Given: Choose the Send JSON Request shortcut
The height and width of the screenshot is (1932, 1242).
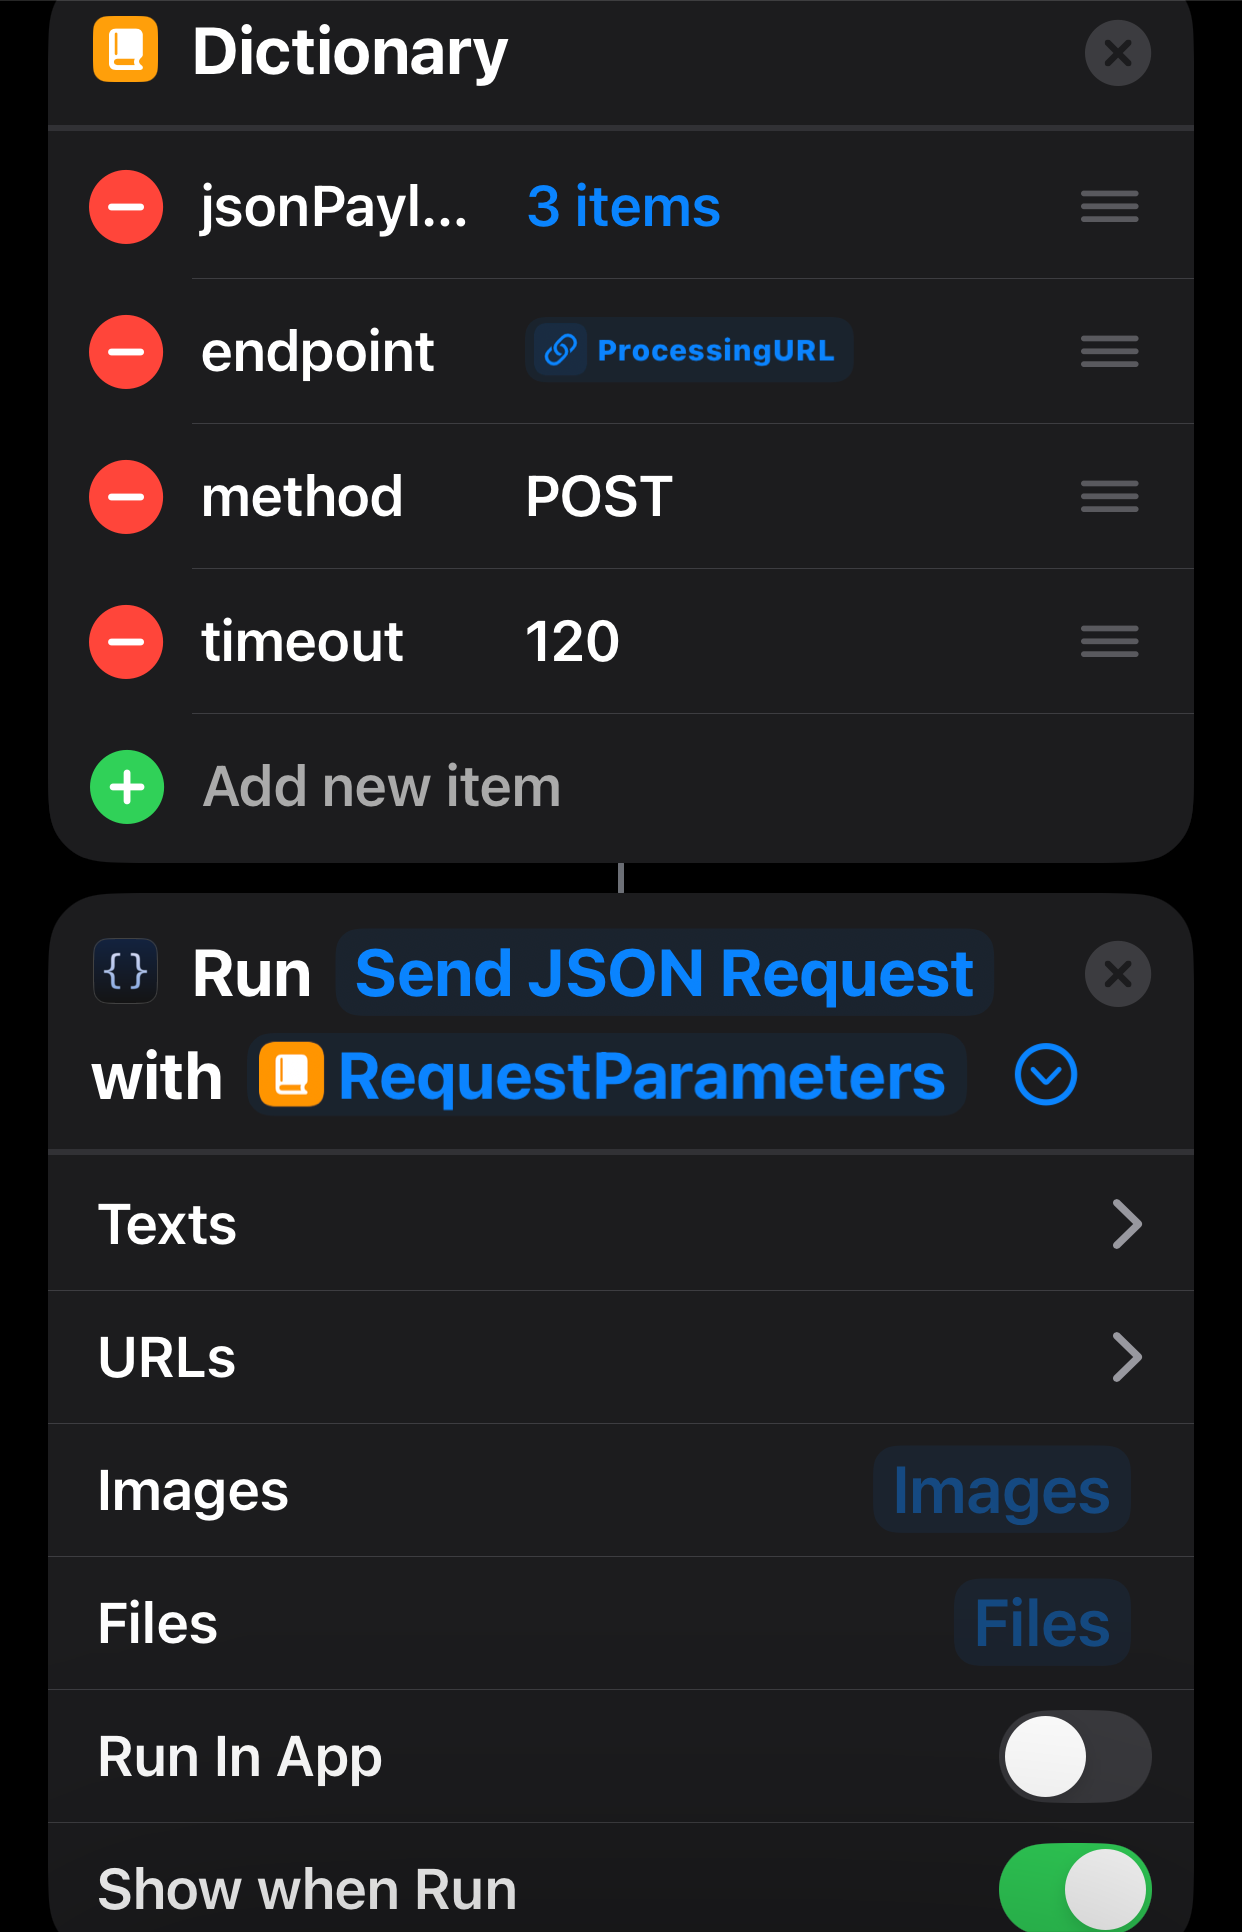Looking at the screenshot, I should point(664,973).
